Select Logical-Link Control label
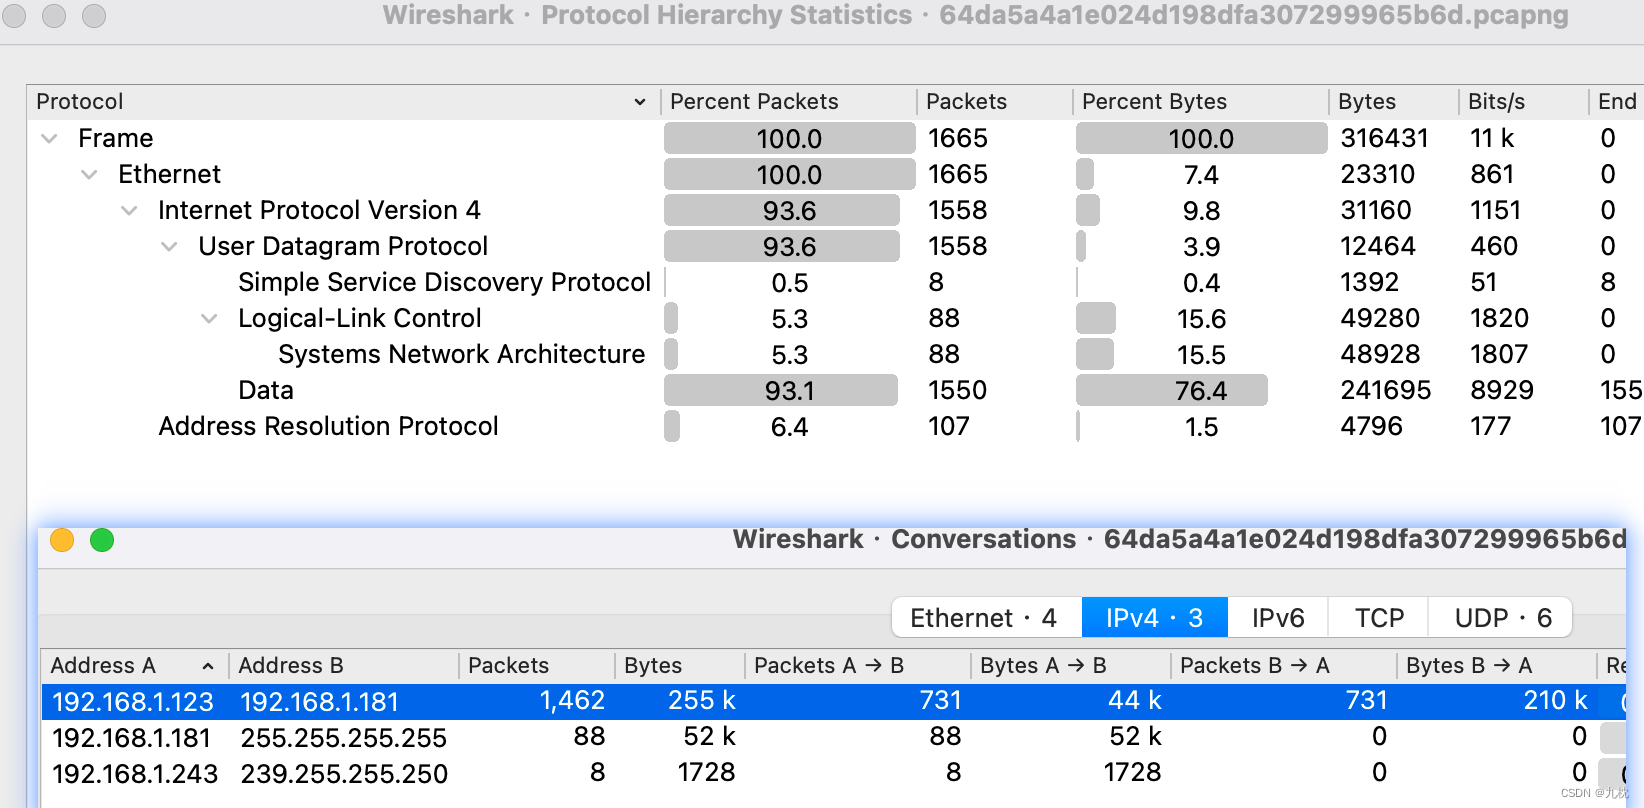Screen dimensions: 1644x808 click(x=360, y=318)
